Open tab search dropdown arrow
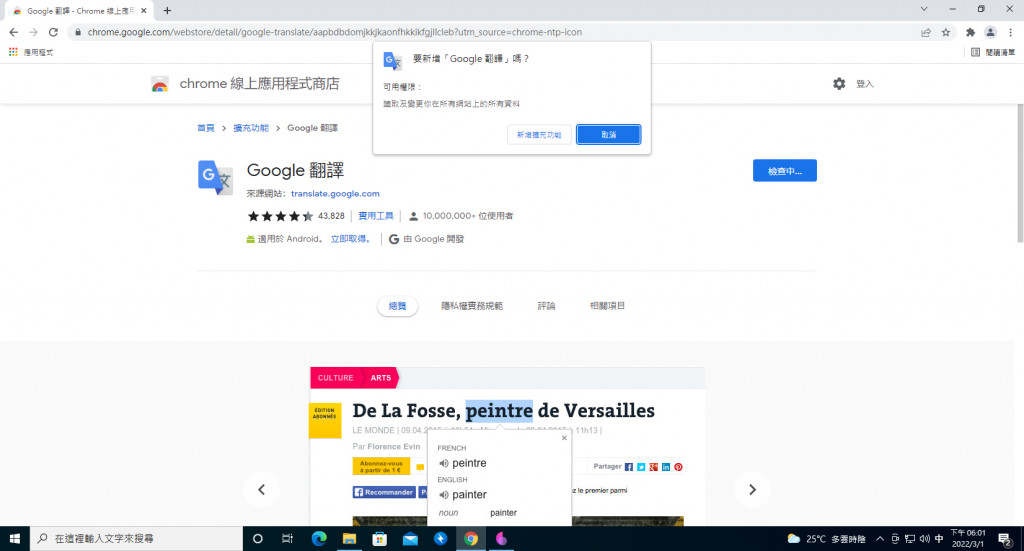The width and height of the screenshot is (1024, 551). tap(923, 9)
